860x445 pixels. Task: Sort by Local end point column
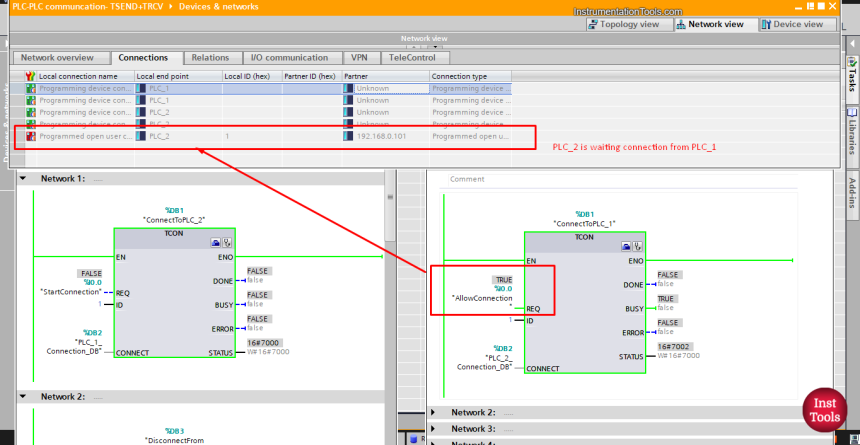point(179,76)
